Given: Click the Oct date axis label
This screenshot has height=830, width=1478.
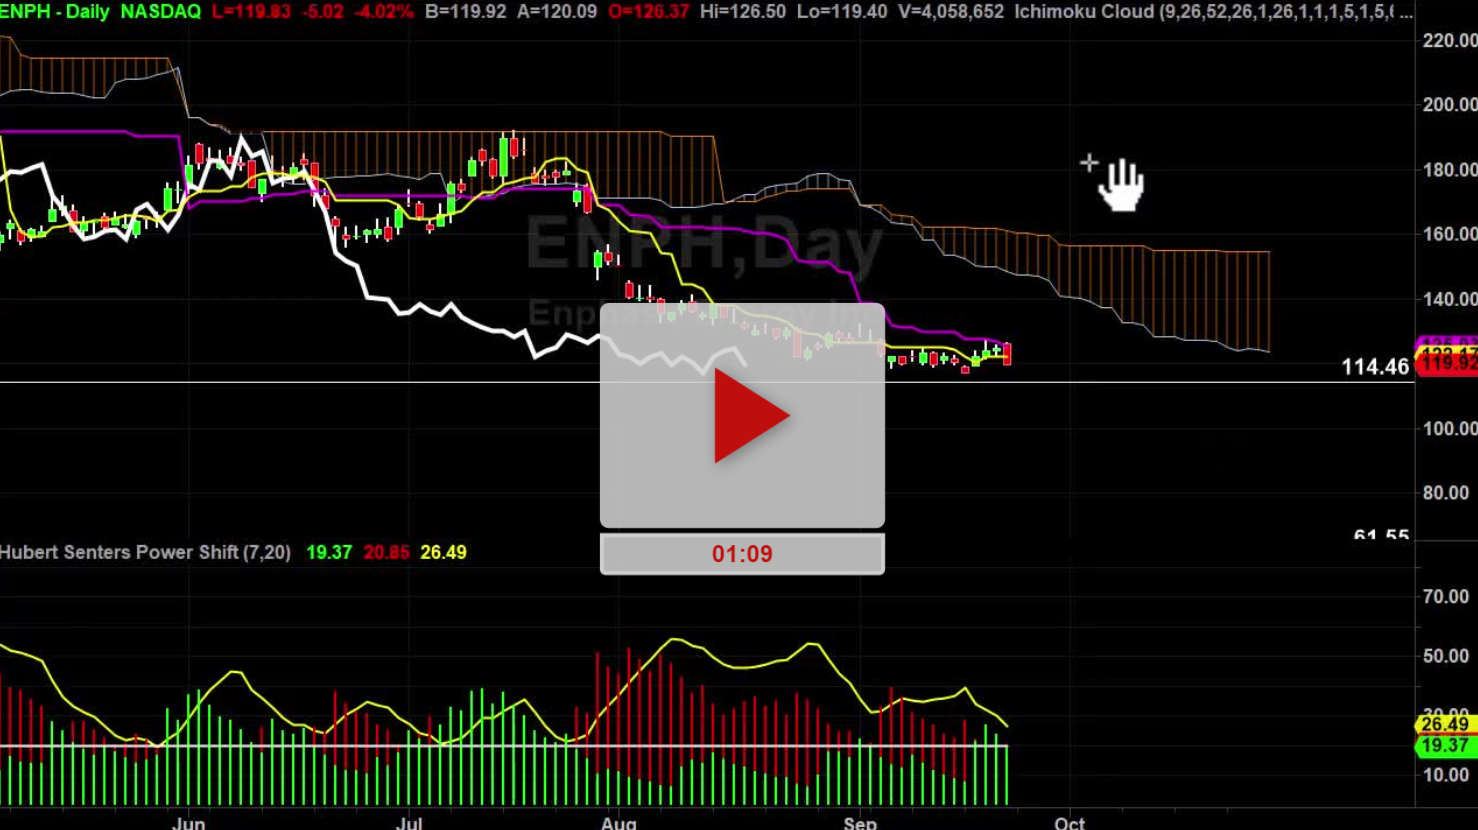Looking at the screenshot, I should (1069, 823).
